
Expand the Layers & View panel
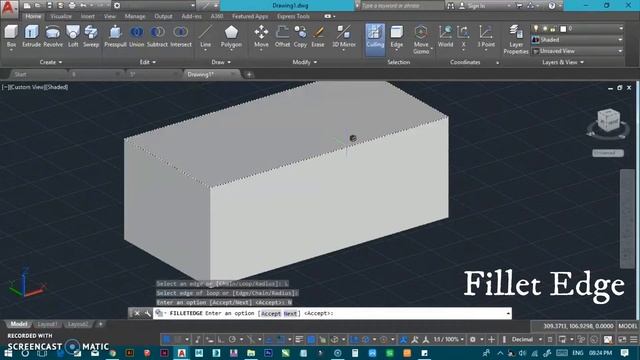pyautogui.click(x=563, y=62)
